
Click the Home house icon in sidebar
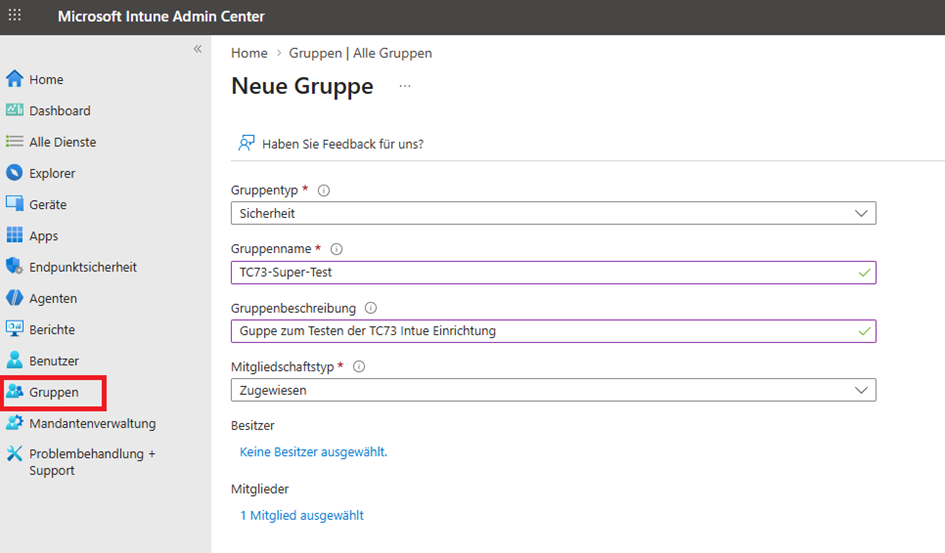point(14,79)
